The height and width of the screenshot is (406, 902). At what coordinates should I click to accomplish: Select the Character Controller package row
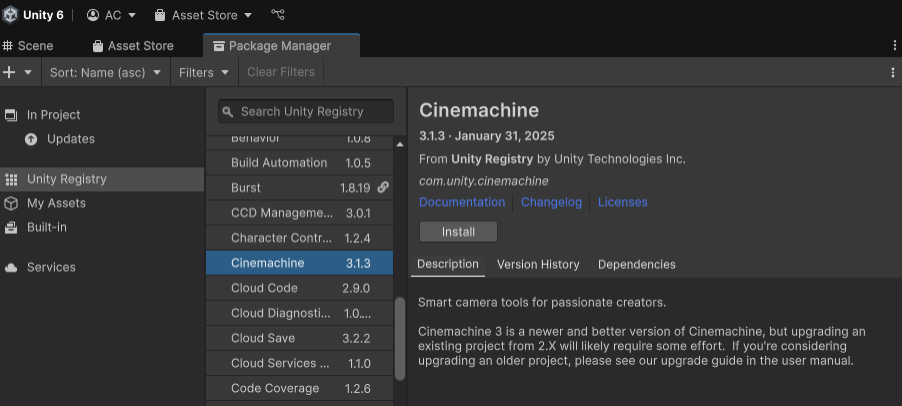(300, 238)
